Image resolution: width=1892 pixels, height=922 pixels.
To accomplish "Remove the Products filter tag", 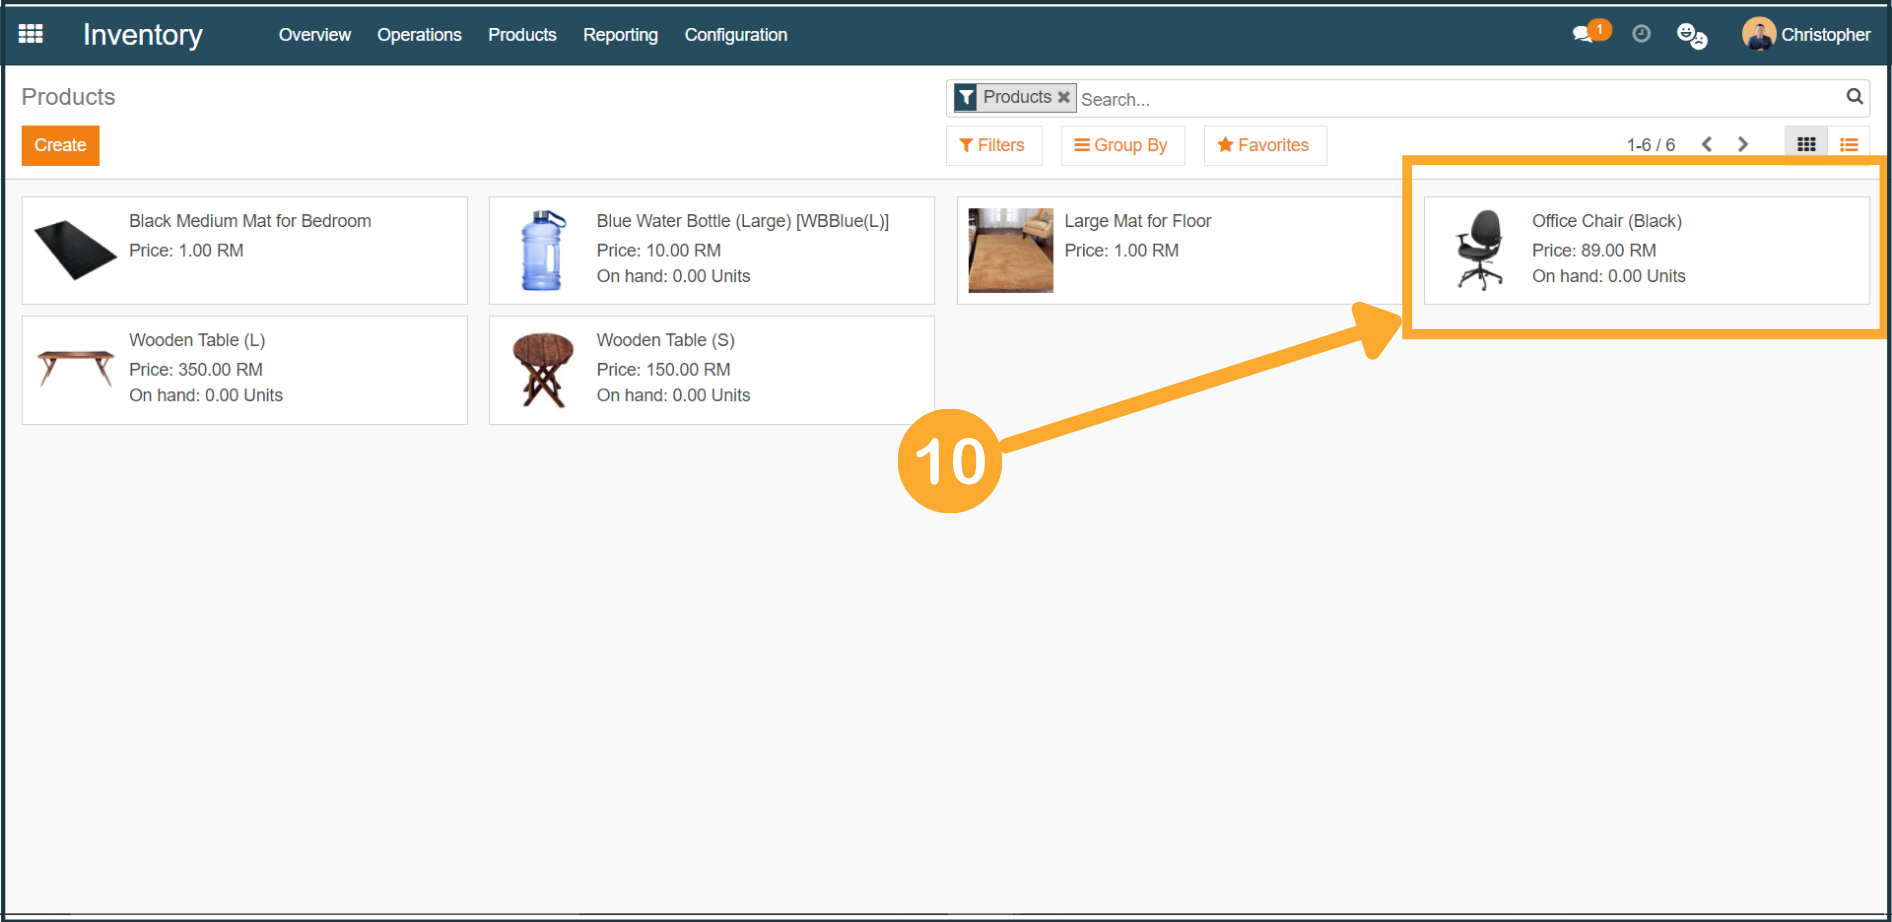I will coord(1064,98).
